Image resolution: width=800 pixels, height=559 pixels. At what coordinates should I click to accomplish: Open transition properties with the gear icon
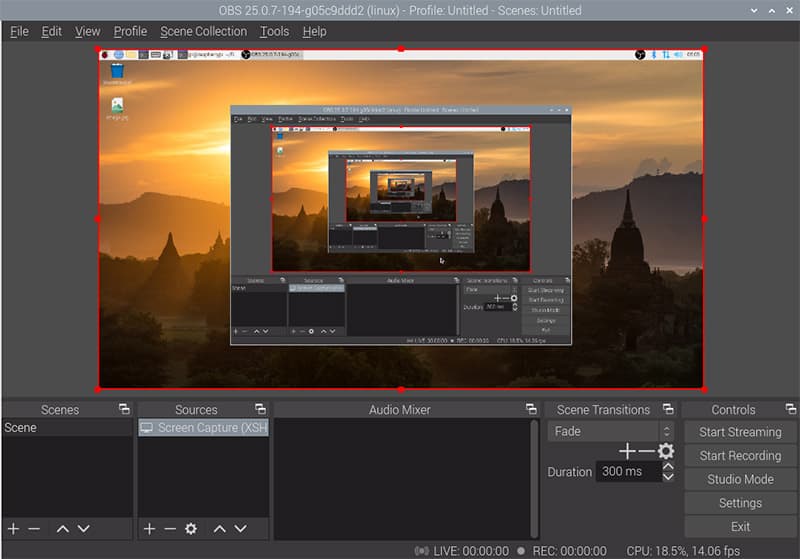666,451
